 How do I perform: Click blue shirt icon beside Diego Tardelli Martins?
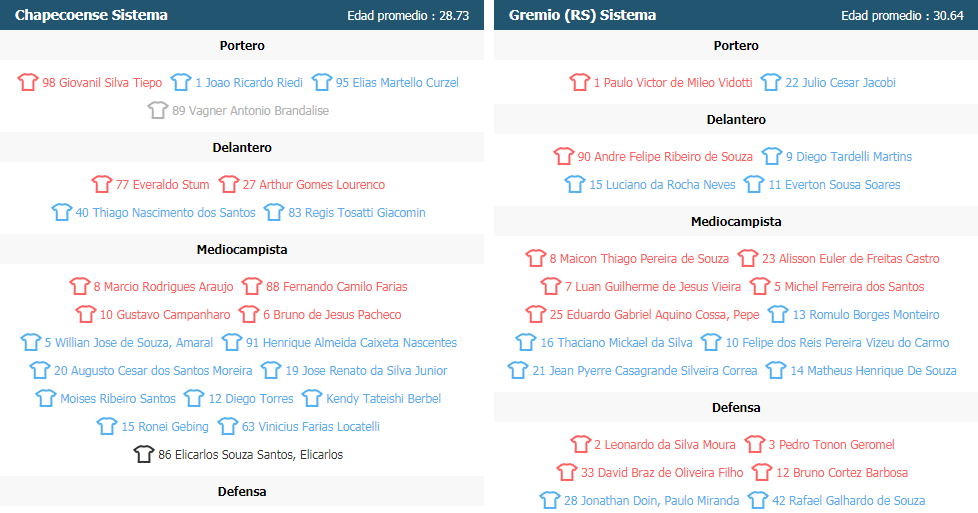pos(772,157)
